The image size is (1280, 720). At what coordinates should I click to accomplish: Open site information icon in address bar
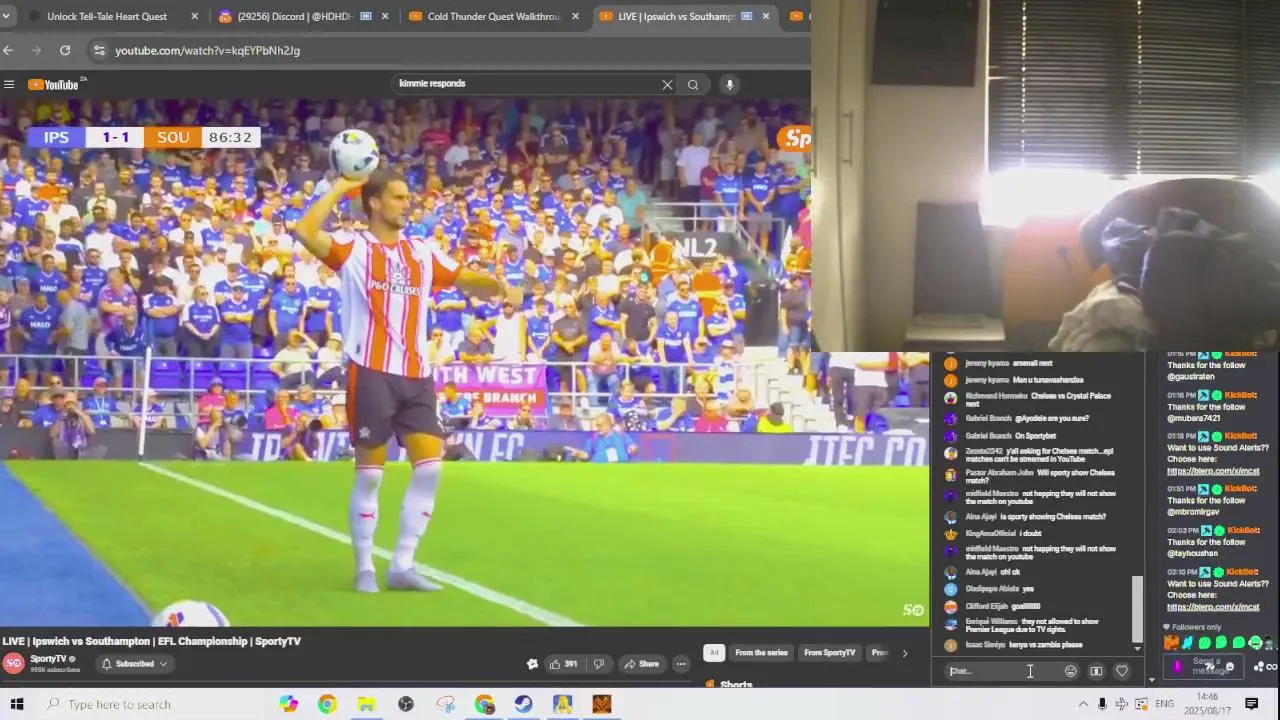click(98, 50)
